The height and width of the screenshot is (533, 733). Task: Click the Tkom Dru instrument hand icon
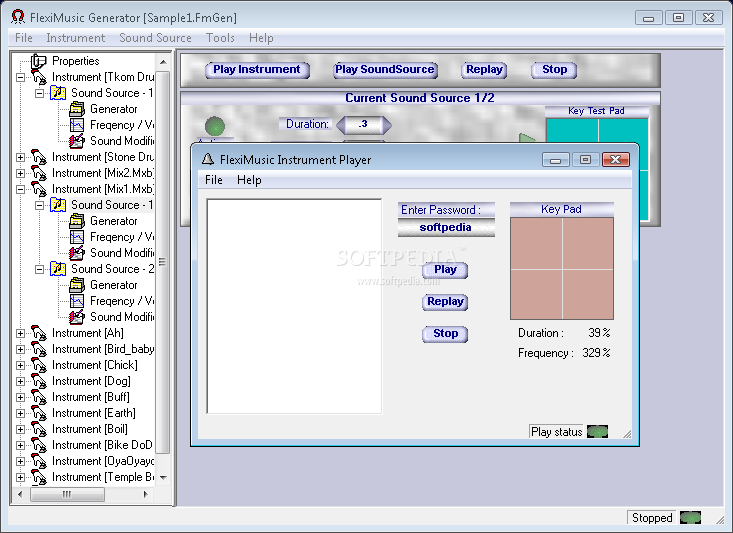click(x=39, y=77)
